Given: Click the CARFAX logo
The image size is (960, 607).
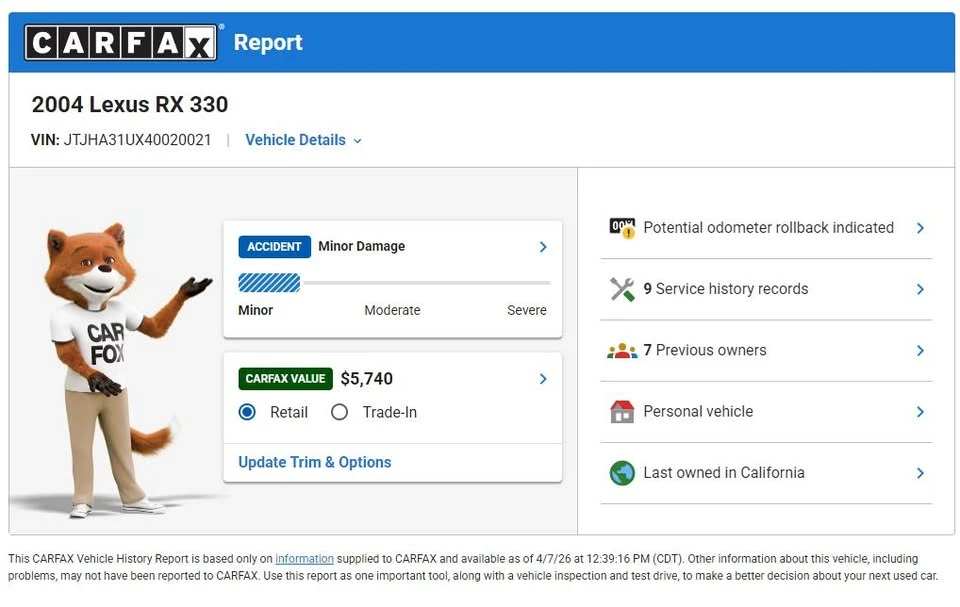Looking at the screenshot, I should (x=121, y=42).
